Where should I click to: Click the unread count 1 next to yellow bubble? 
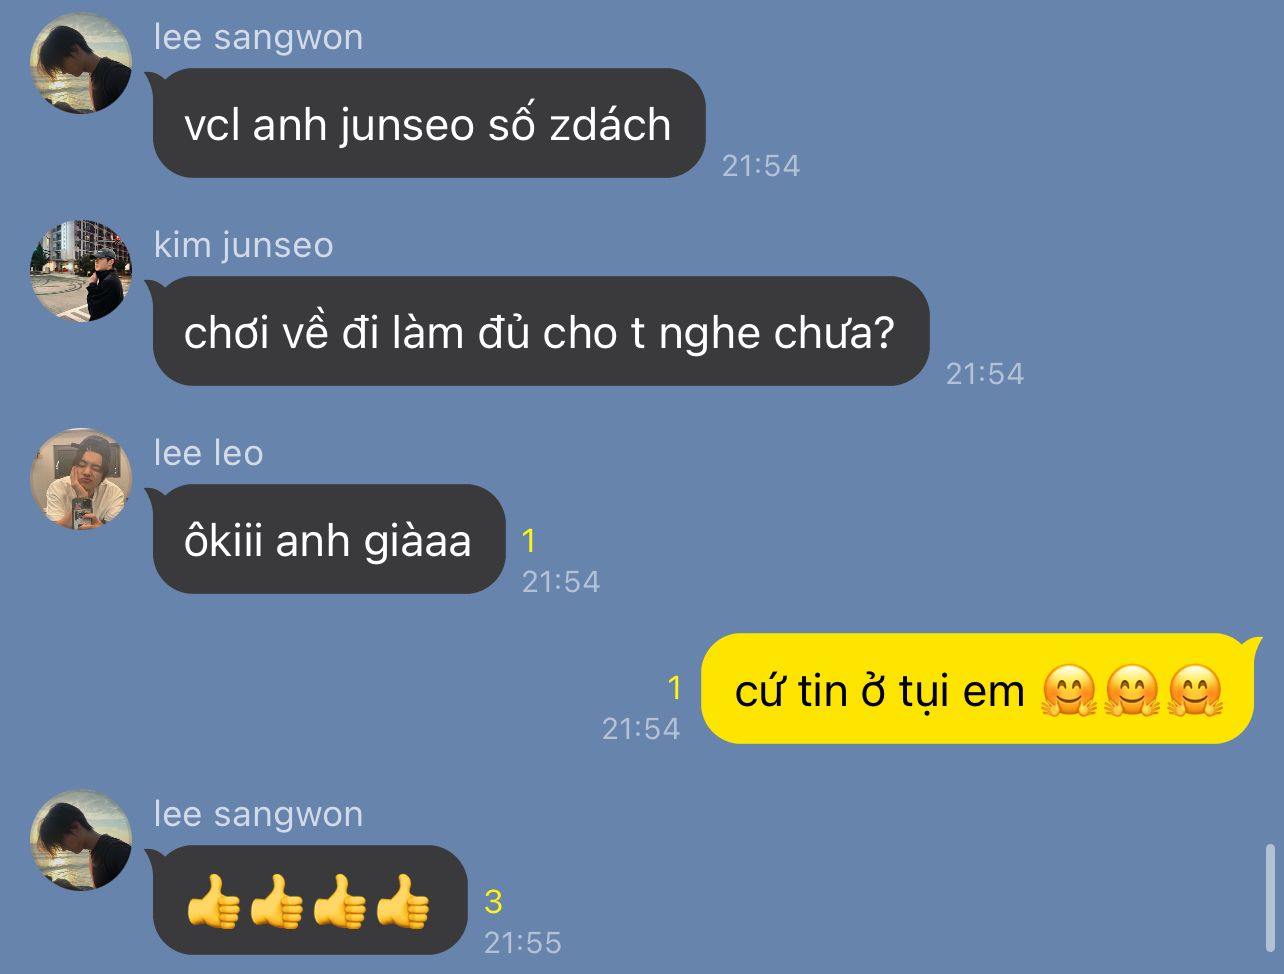click(x=674, y=688)
